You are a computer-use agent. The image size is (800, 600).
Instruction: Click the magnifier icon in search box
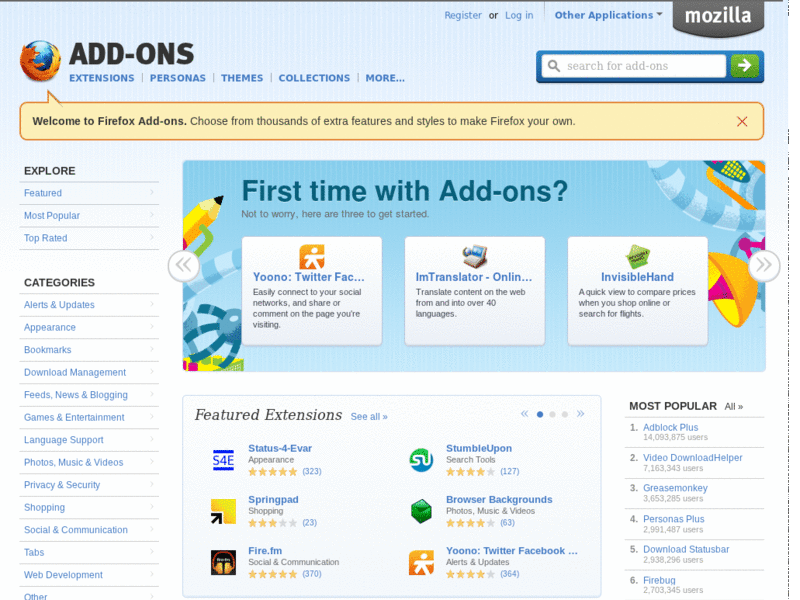tap(554, 66)
